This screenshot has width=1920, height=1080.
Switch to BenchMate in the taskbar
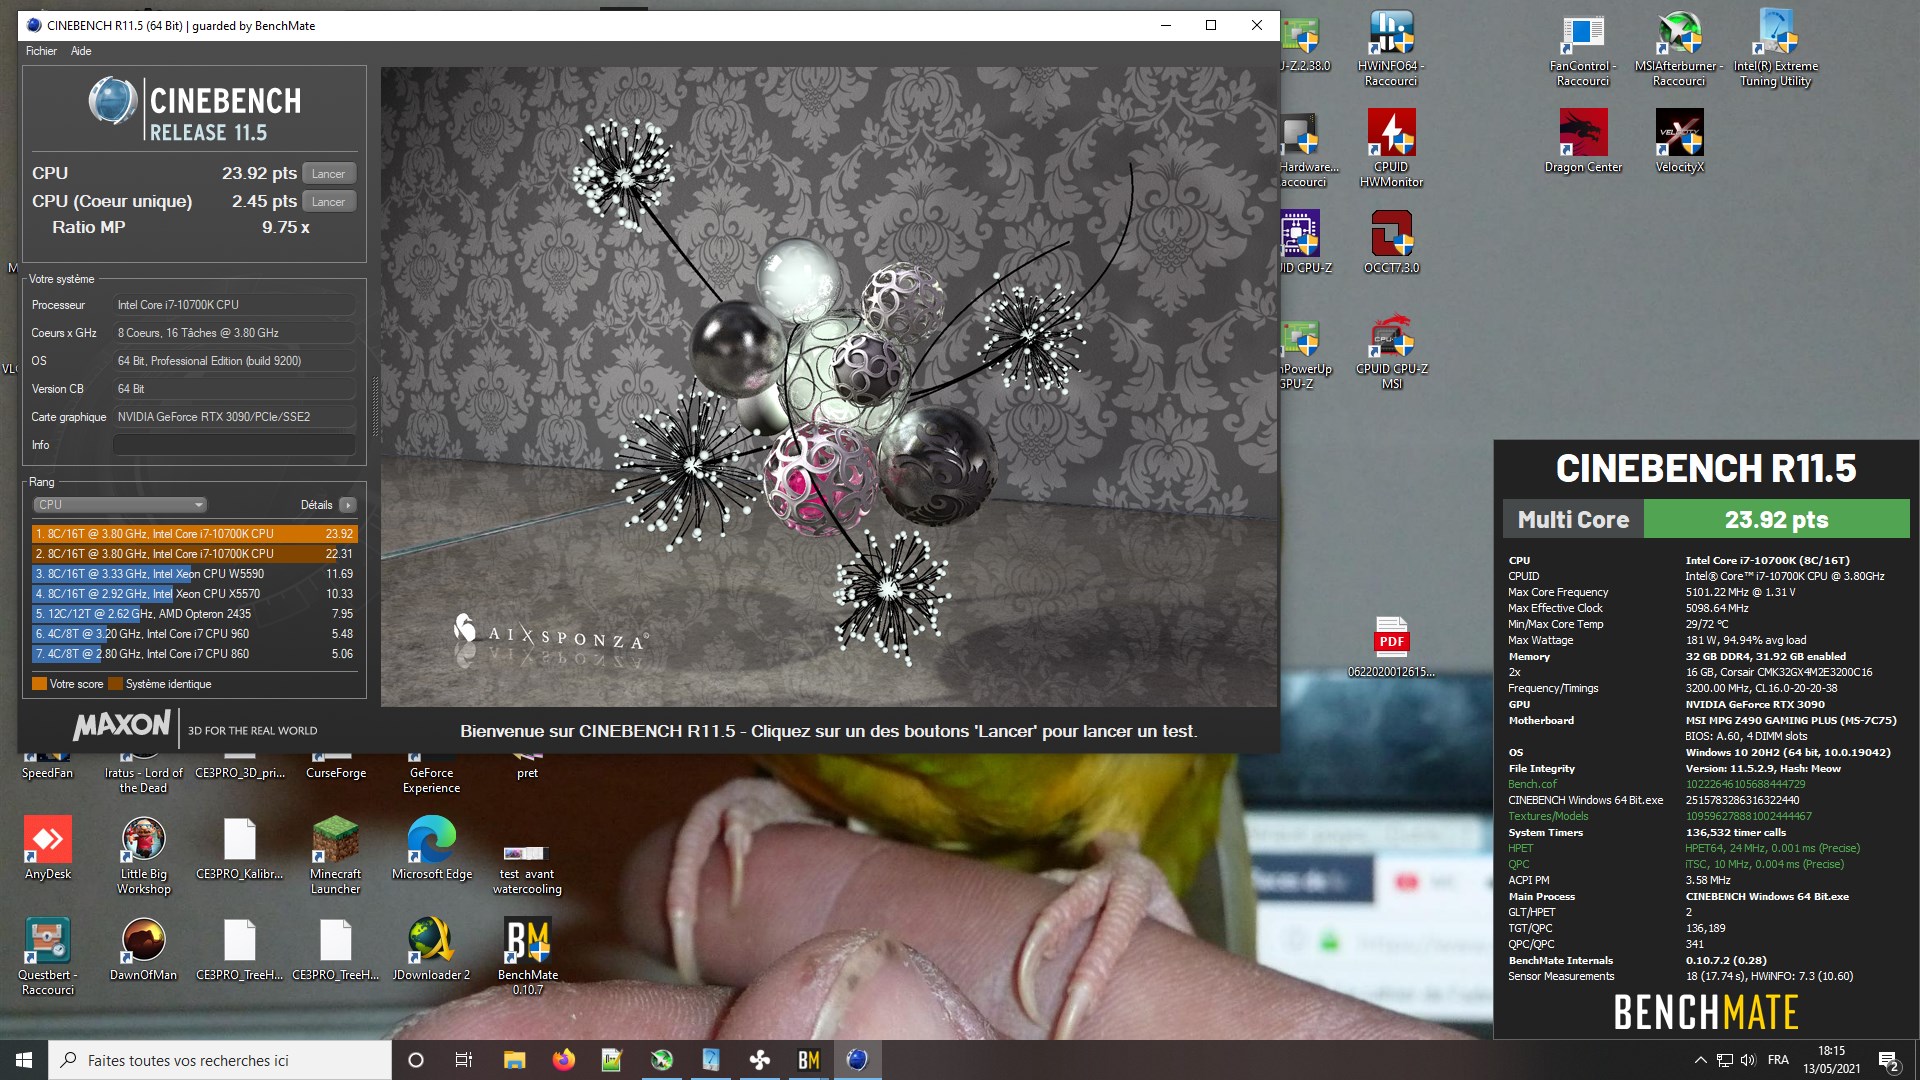click(808, 1060)
